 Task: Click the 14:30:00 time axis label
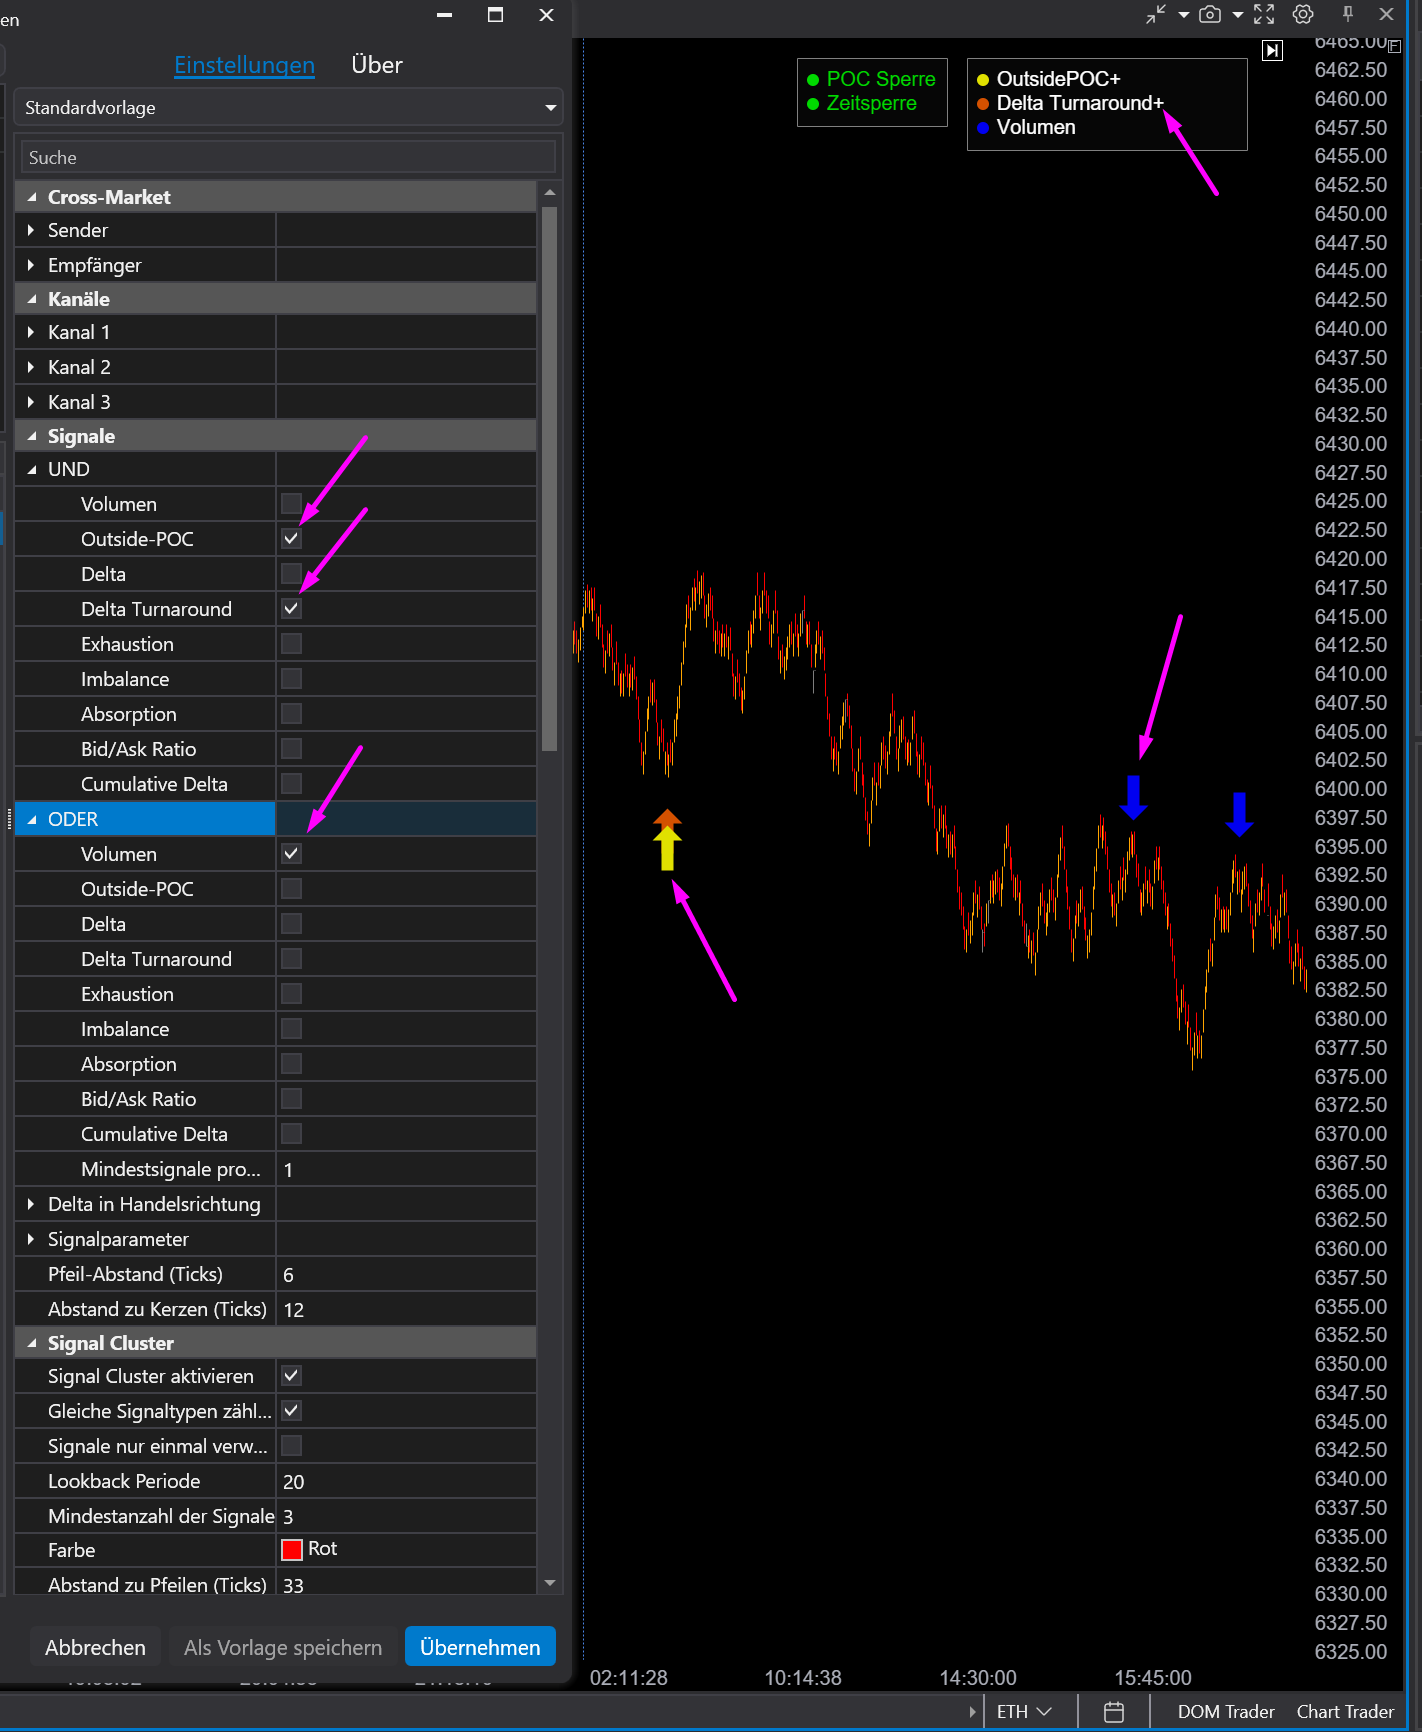pyautogui.click(x=978, y=1678)
